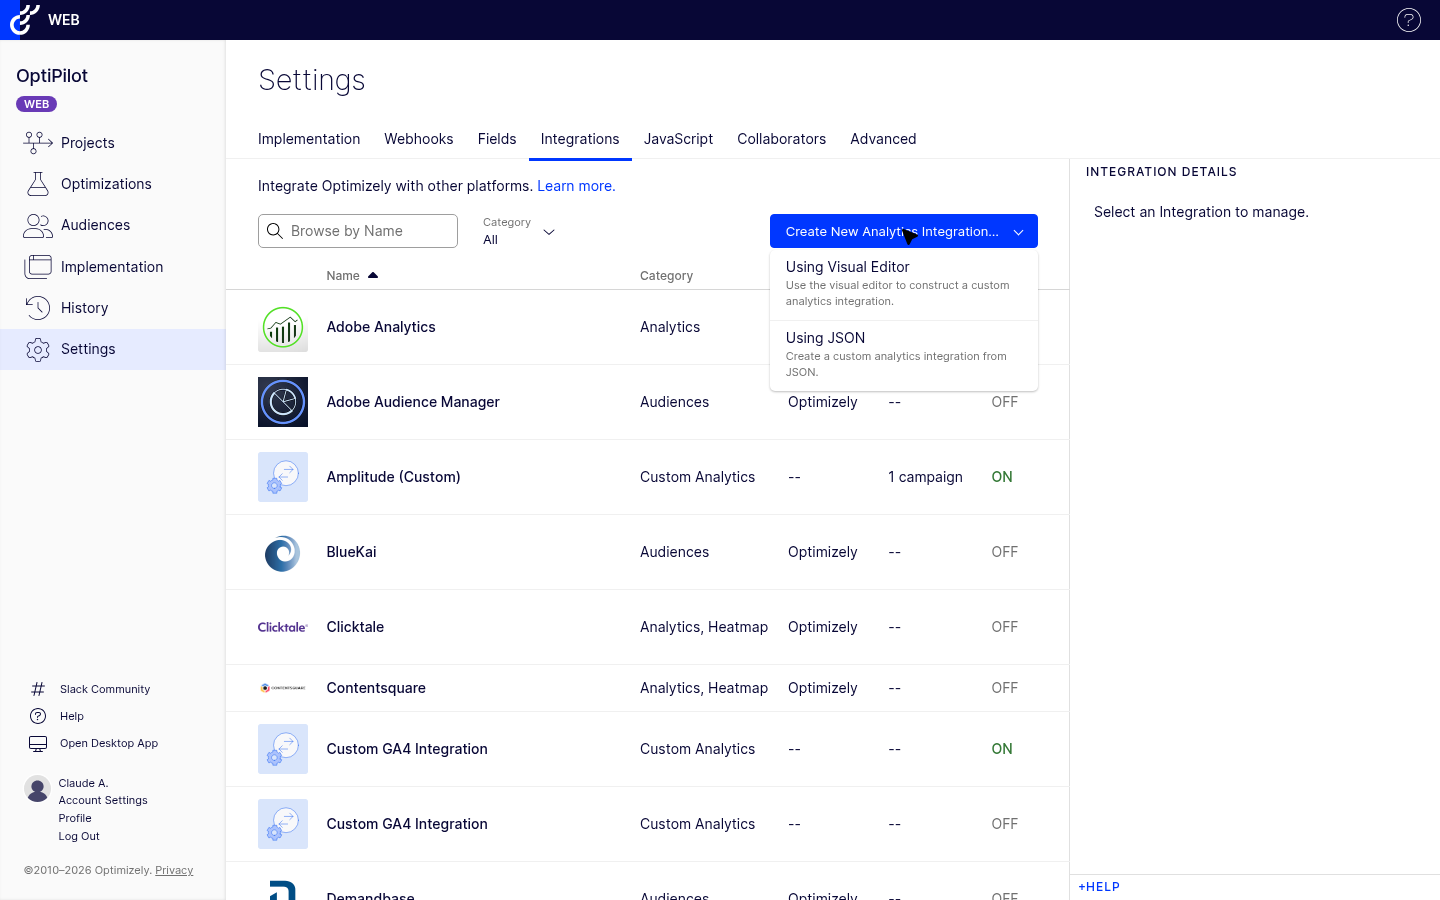
Task: Click the Adobe Audience Manager logo
Action: coord(283,402)
